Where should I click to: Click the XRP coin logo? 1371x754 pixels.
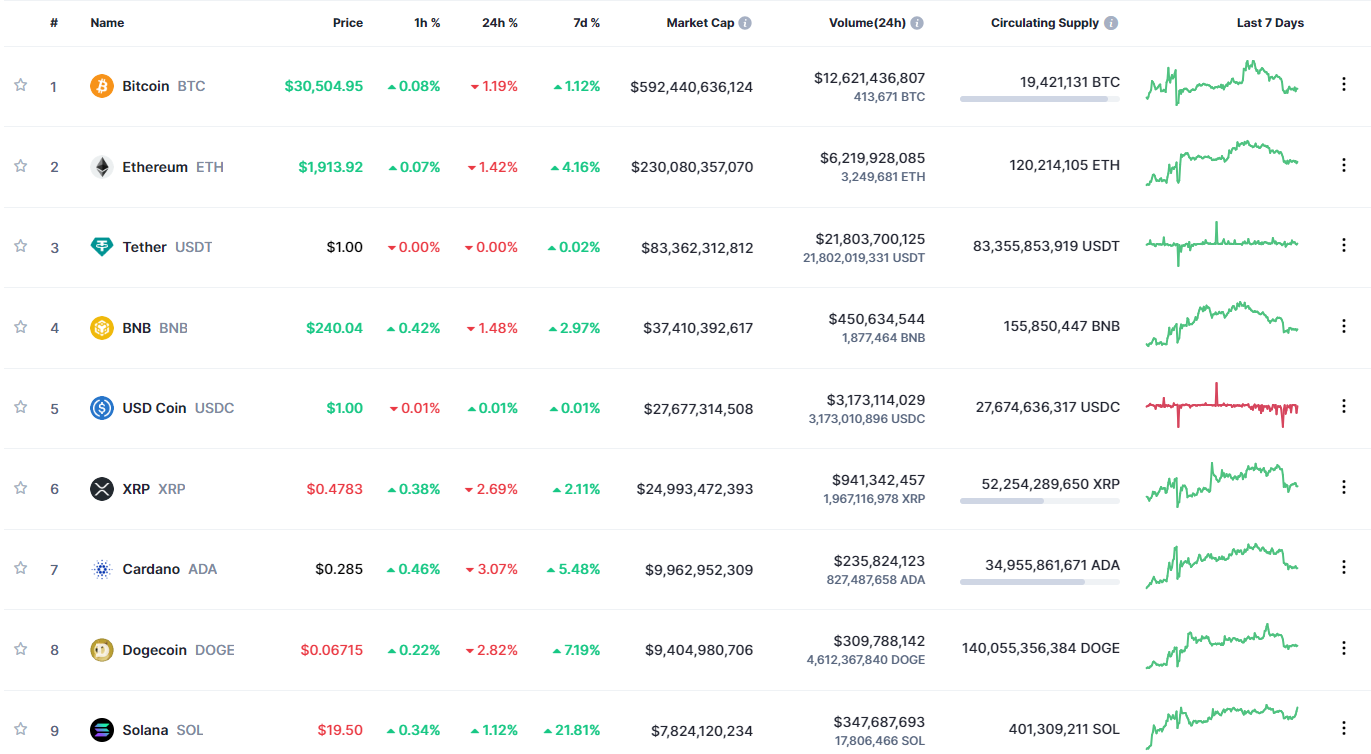tap(100, 488)
